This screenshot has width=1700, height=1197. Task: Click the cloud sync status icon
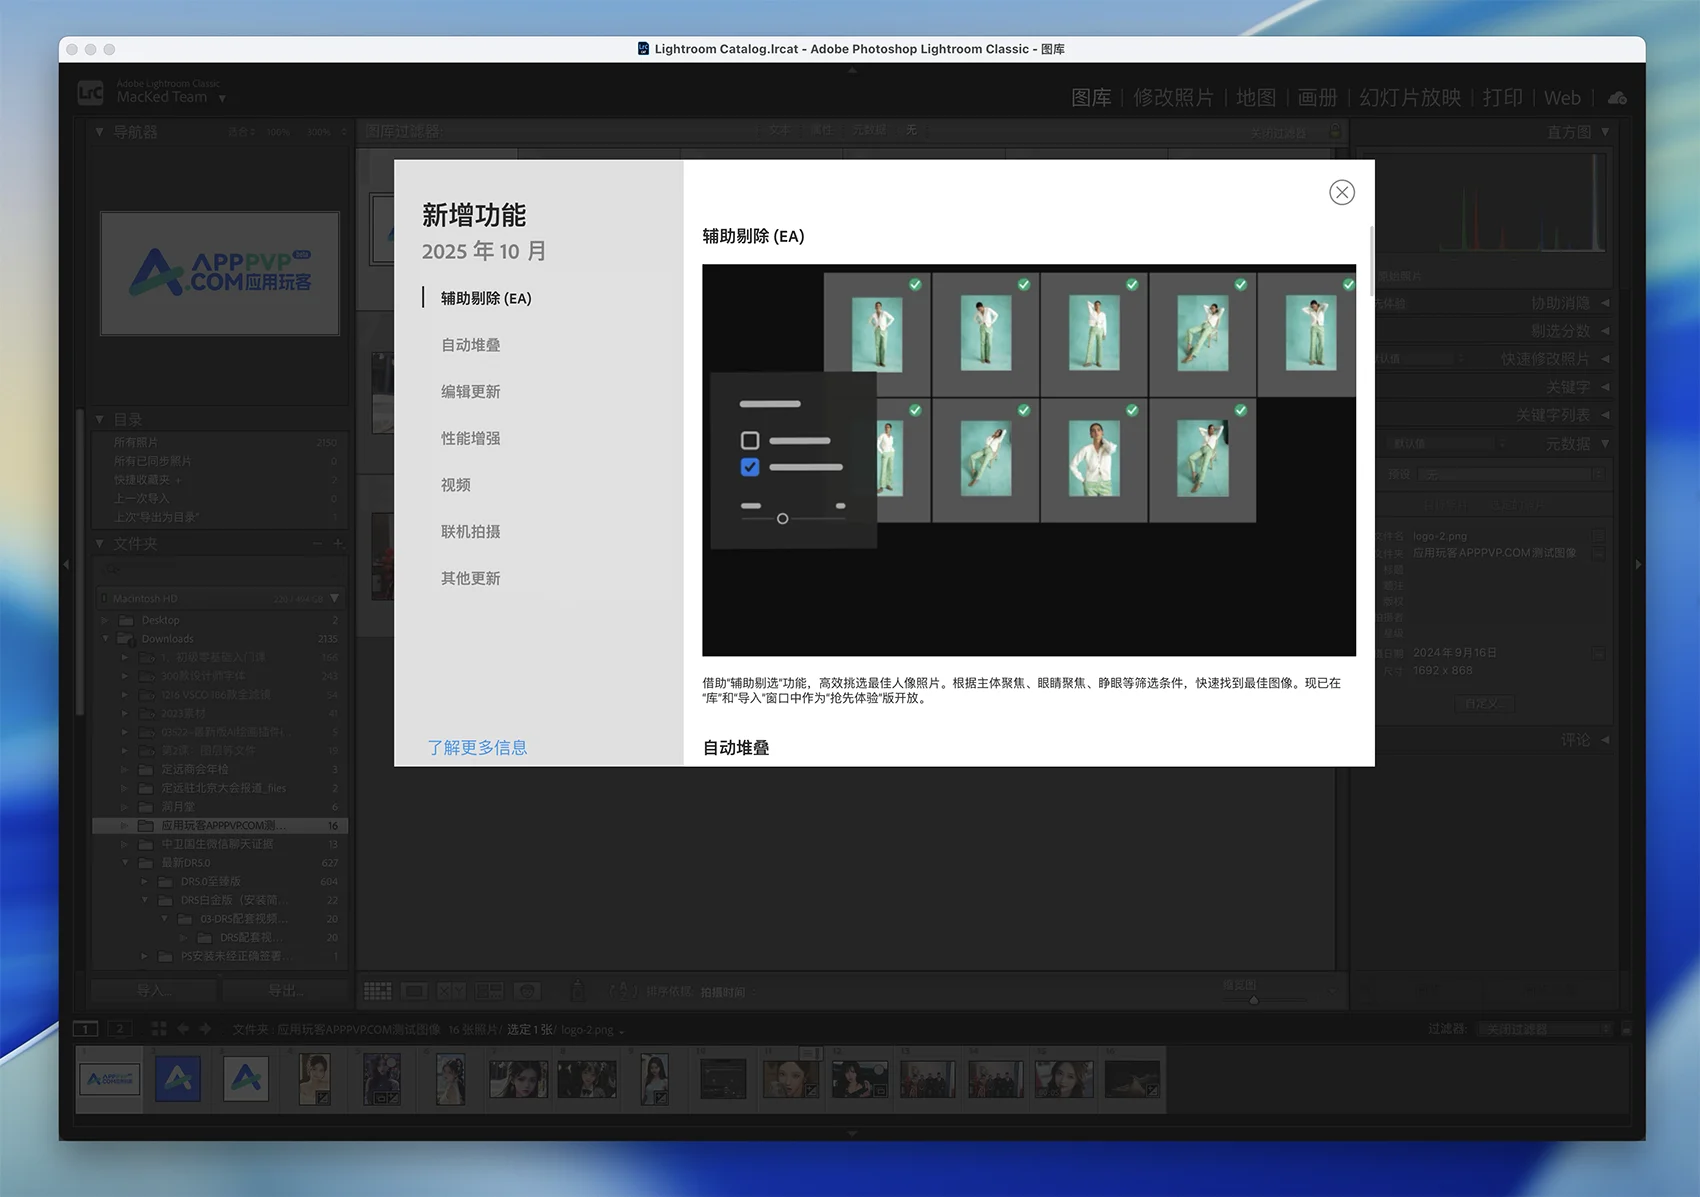(1617, 98)
